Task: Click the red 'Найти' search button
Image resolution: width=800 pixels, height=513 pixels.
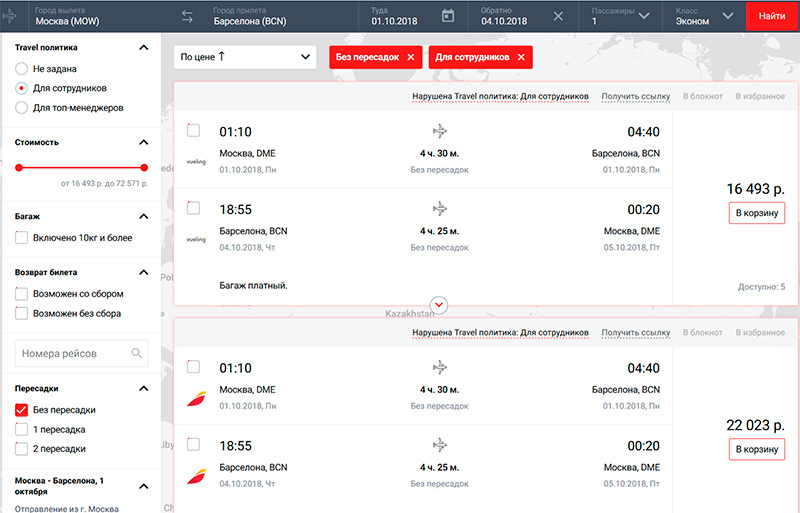Action: [772, 16]
